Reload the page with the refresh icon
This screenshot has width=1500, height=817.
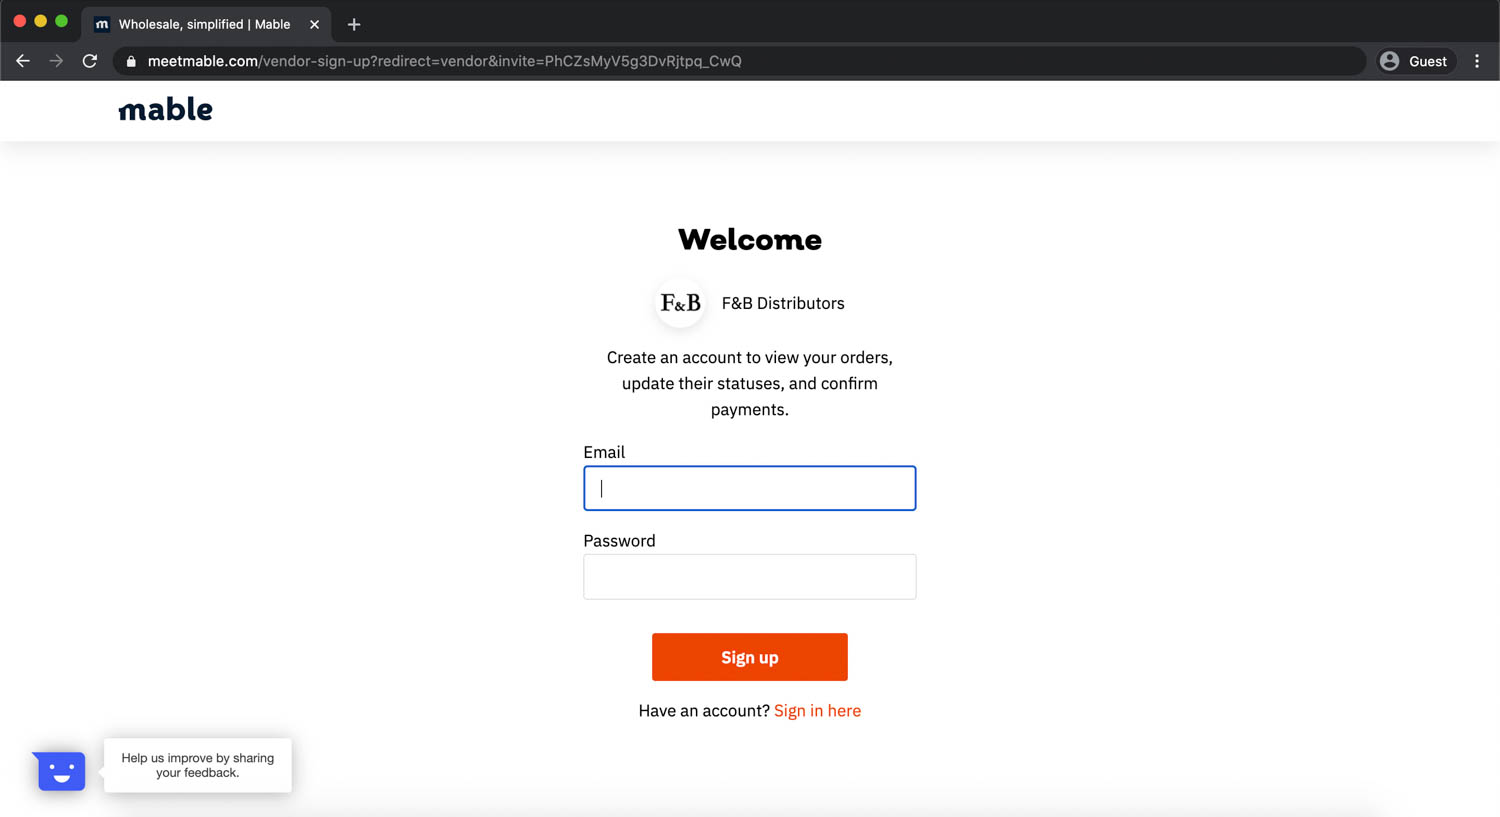tap(90, 61)
